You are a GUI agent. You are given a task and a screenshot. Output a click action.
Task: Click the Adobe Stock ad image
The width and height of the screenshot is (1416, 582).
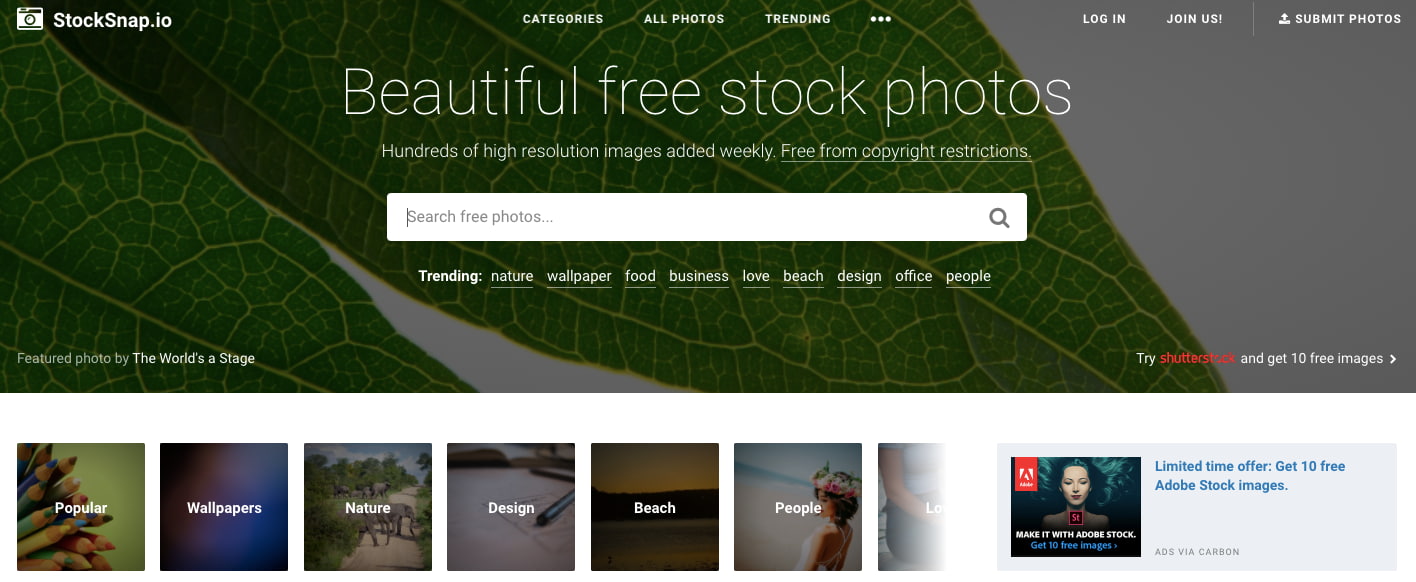tap(1075, 506)
